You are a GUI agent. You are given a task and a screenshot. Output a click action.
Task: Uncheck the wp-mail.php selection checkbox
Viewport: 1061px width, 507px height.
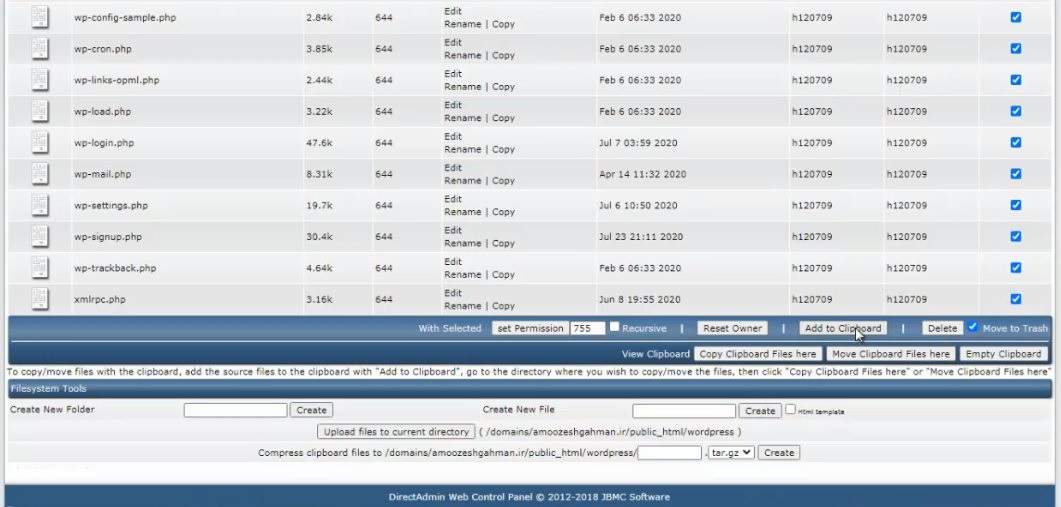[1016, 174]
